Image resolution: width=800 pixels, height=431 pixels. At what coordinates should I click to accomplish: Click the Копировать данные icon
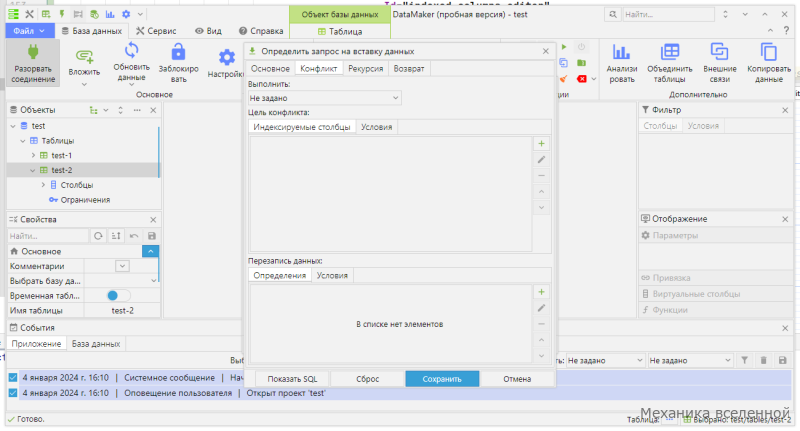pos(768,52)
